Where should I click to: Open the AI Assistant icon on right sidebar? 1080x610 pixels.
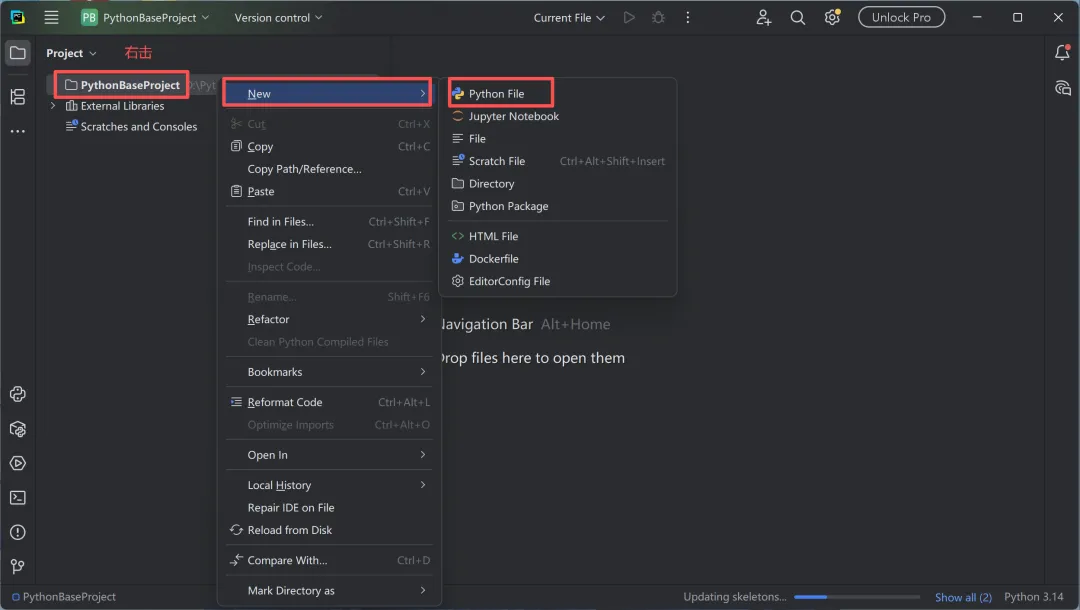pyautogui.click(x=1062, y=88)
